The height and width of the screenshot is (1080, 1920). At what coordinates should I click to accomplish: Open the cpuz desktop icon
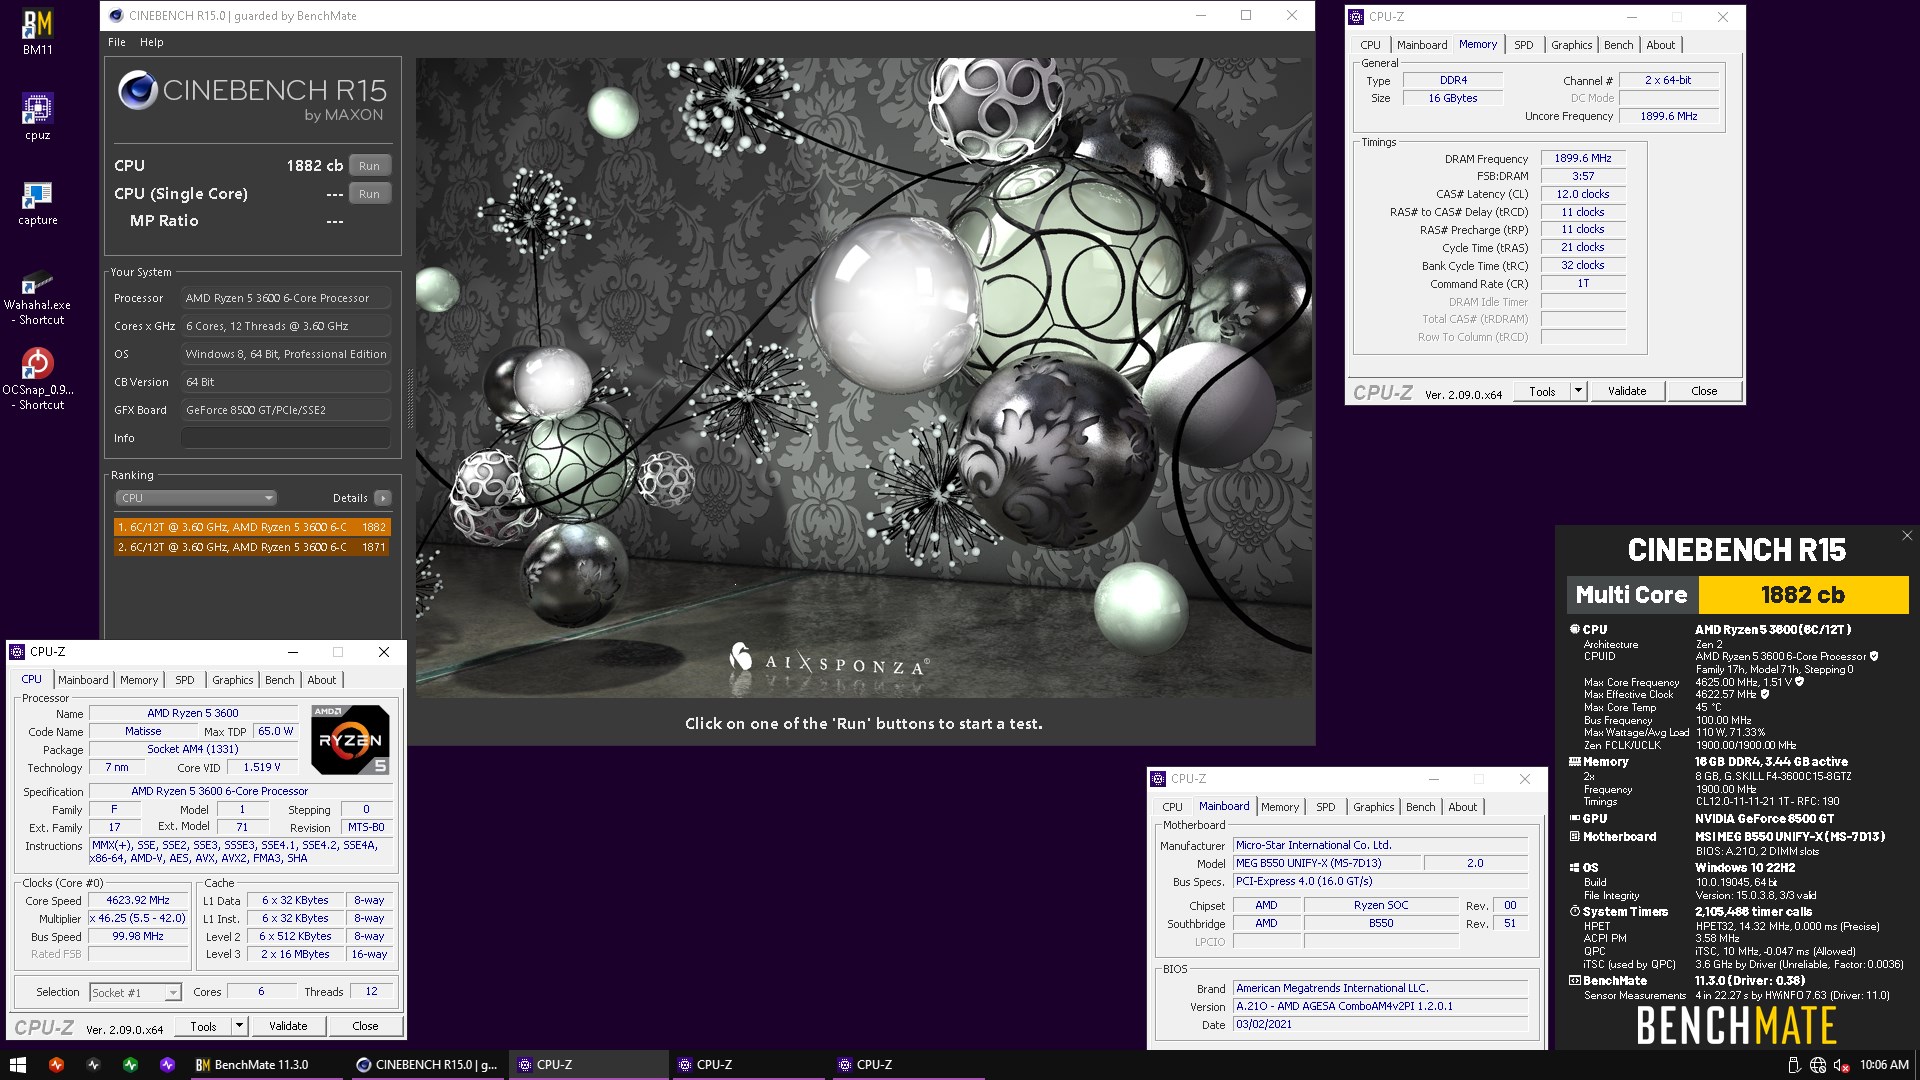pyautogui.click(x=37, y=116)
